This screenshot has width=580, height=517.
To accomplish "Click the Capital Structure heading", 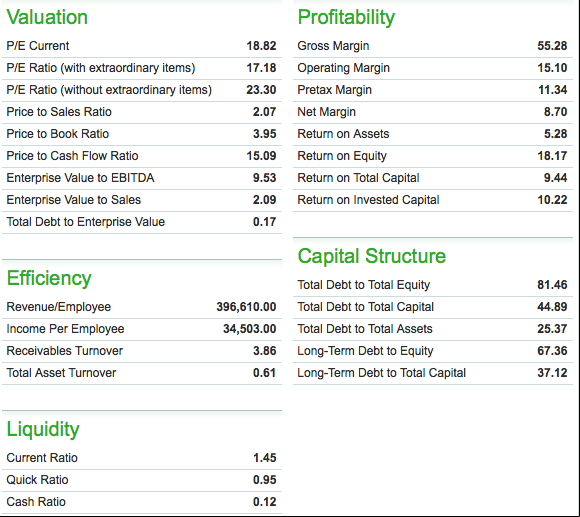I will pos(372,256).
